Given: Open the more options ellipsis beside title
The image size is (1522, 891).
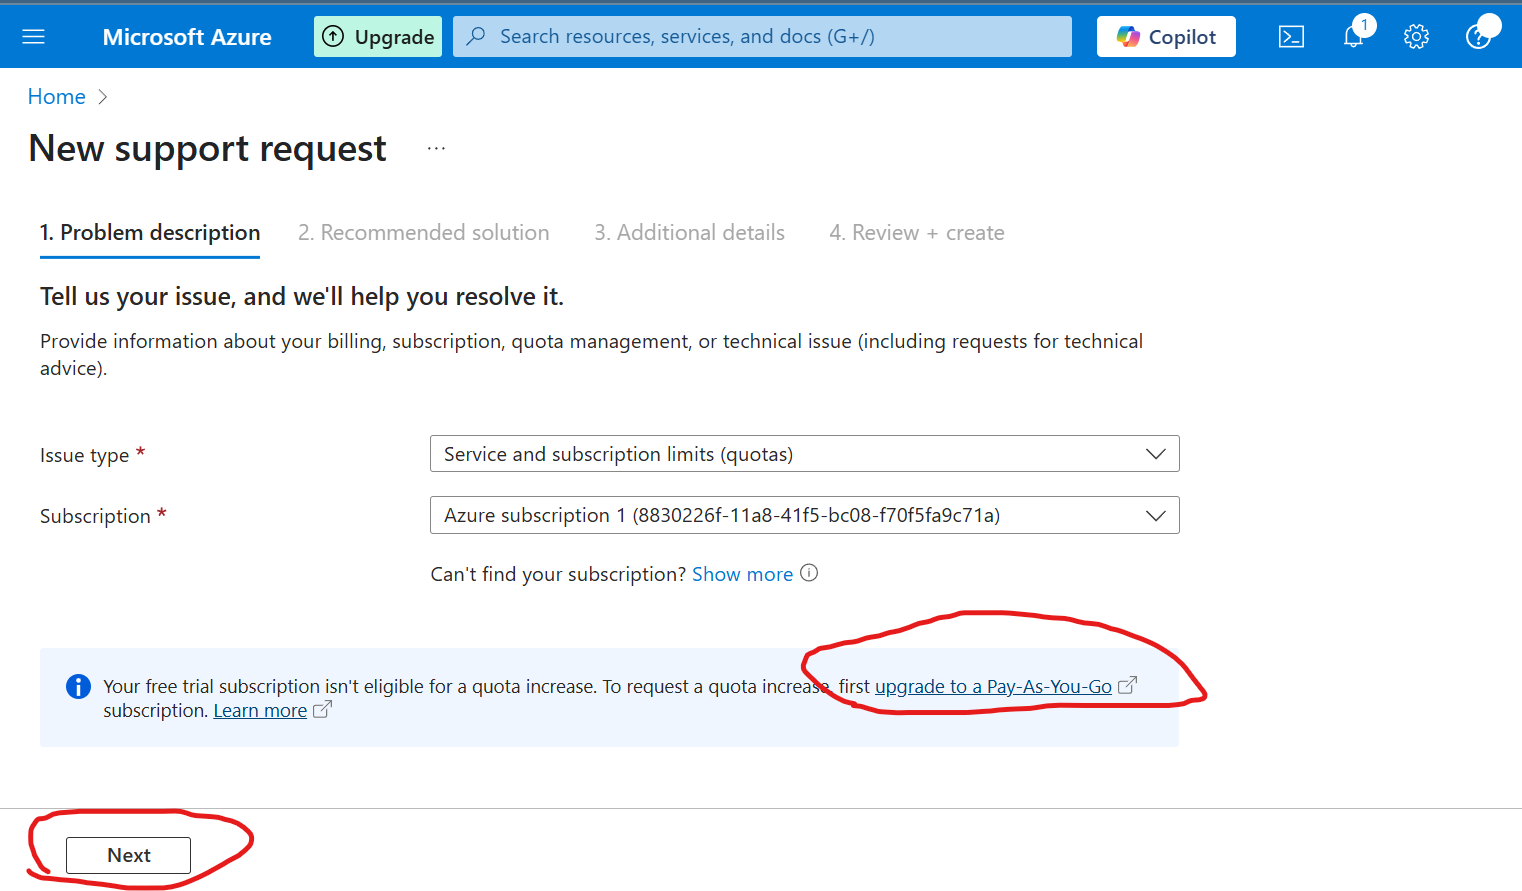Looking at the screenshot, I should pos(436,148).
